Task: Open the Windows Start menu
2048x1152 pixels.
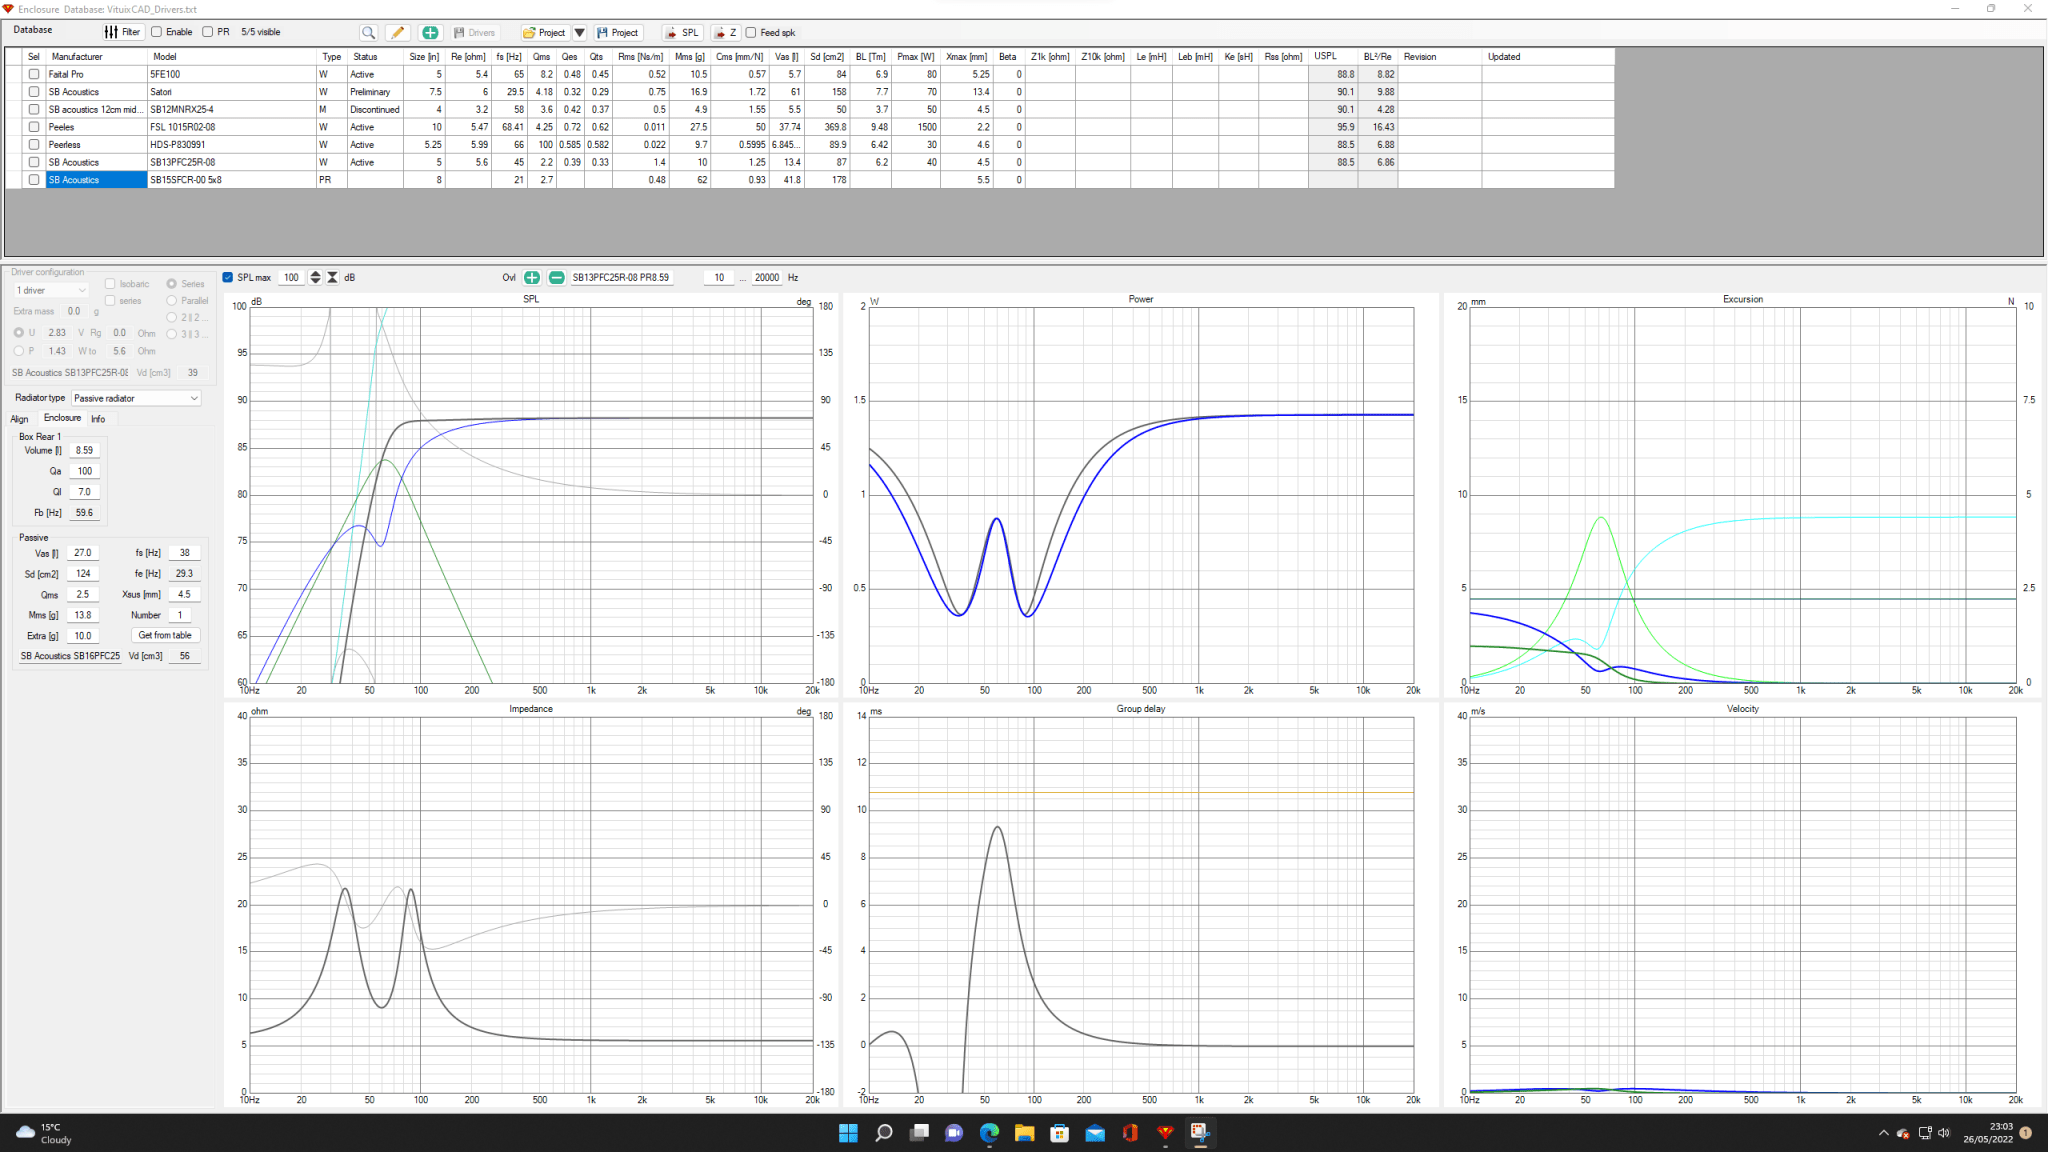Action: point(848,1132)
